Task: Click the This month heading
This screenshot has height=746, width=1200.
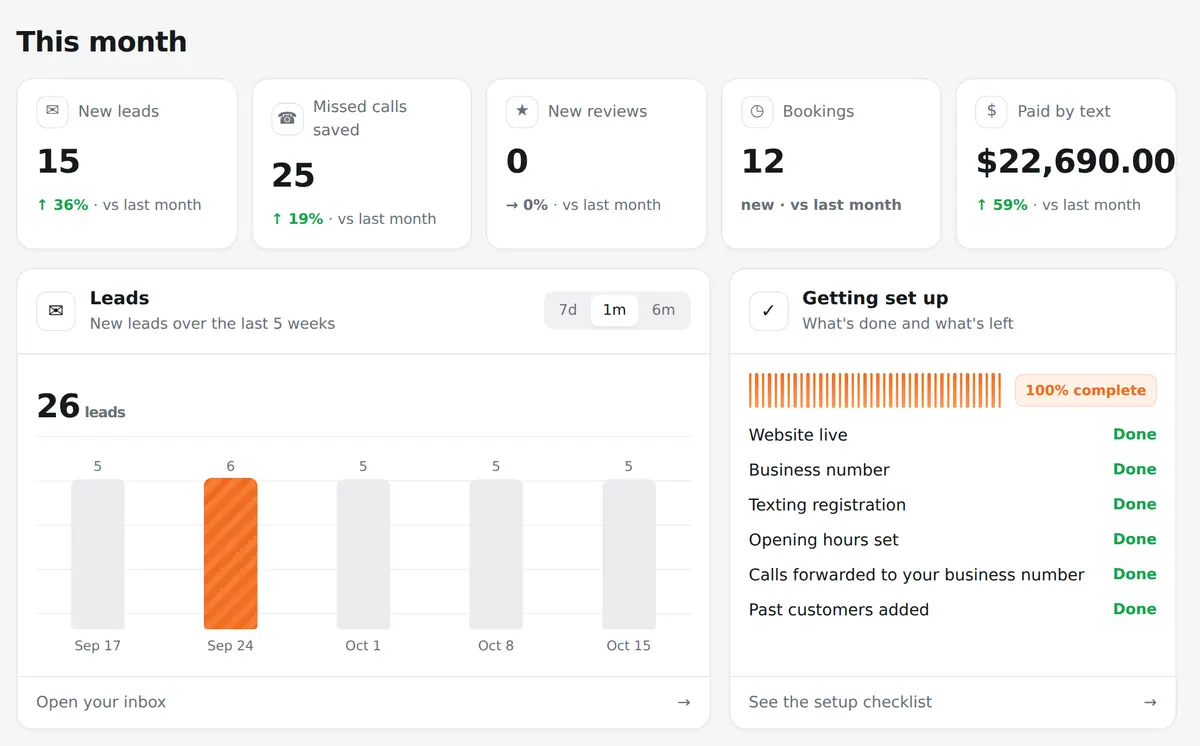Action: pos(102,41)
